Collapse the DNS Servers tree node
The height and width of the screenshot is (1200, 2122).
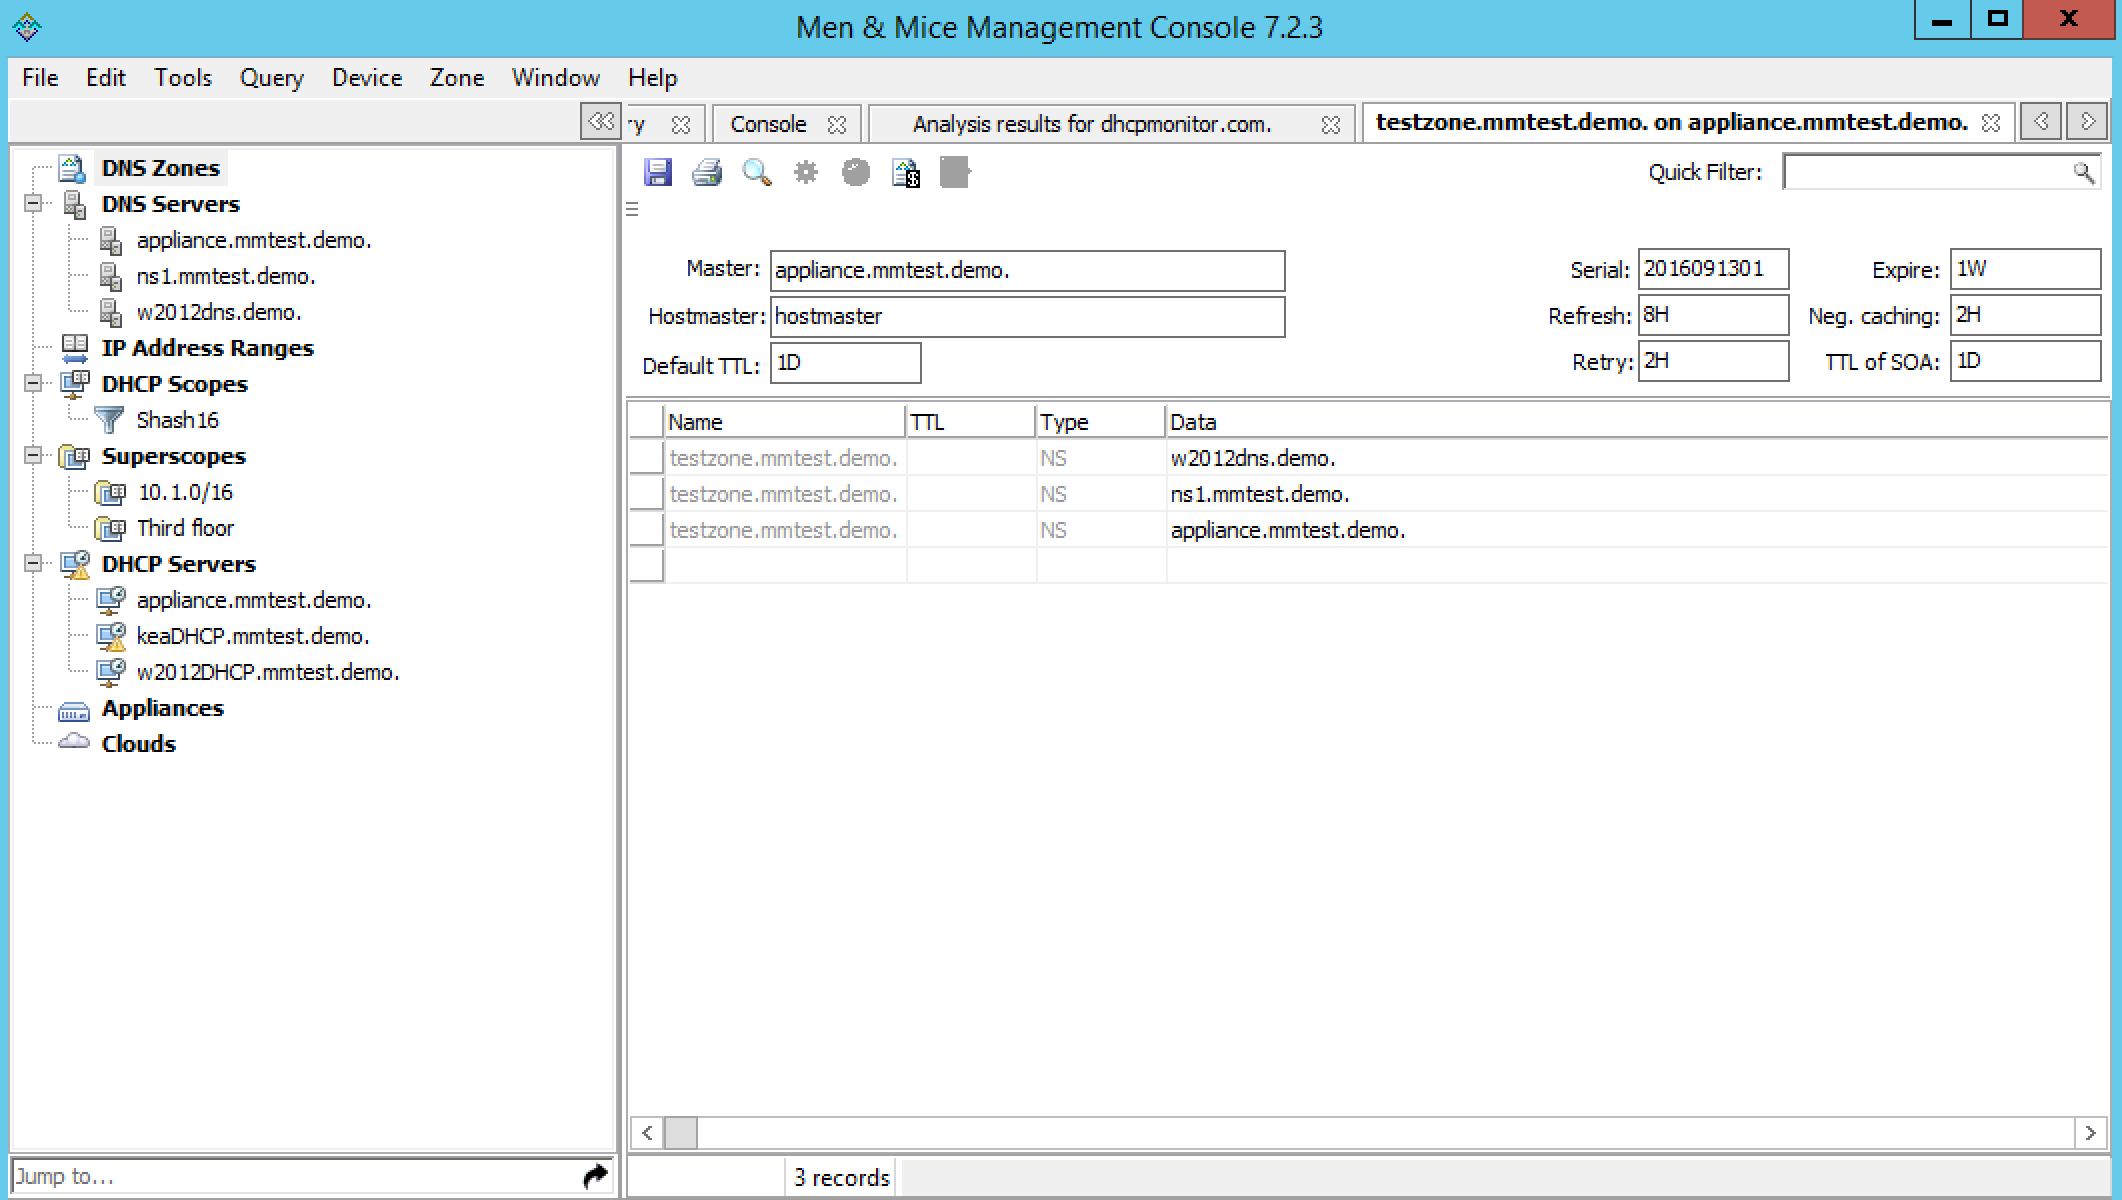34,204
